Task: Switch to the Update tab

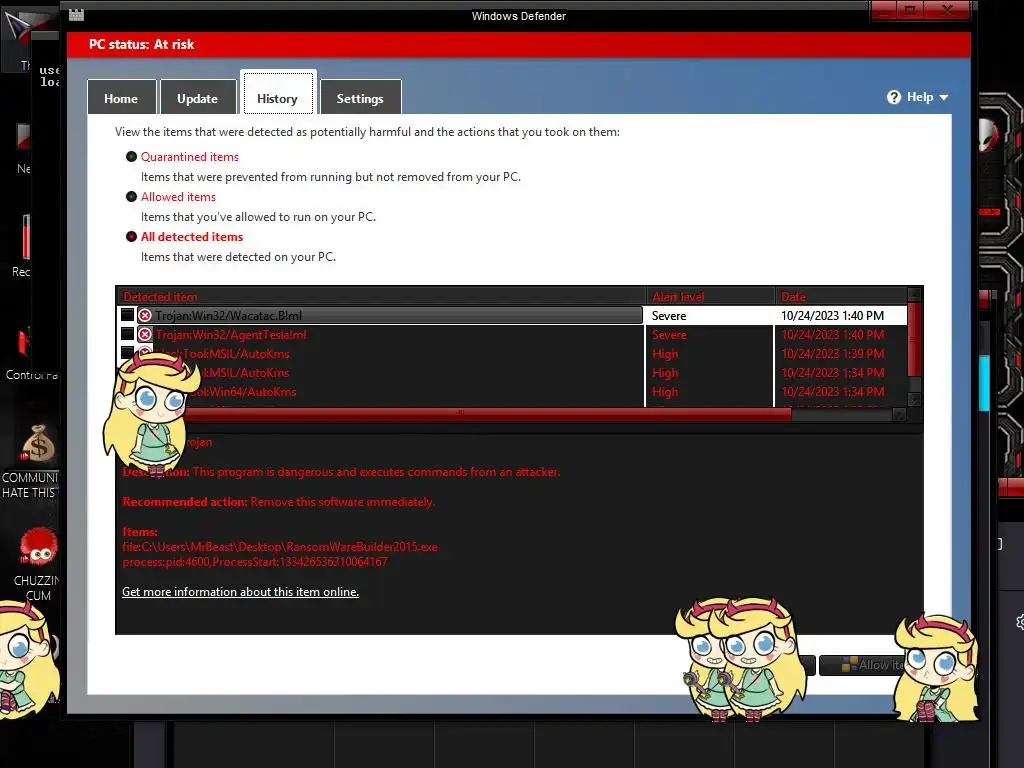Action: pyautogui.click(x=197, y=98)
